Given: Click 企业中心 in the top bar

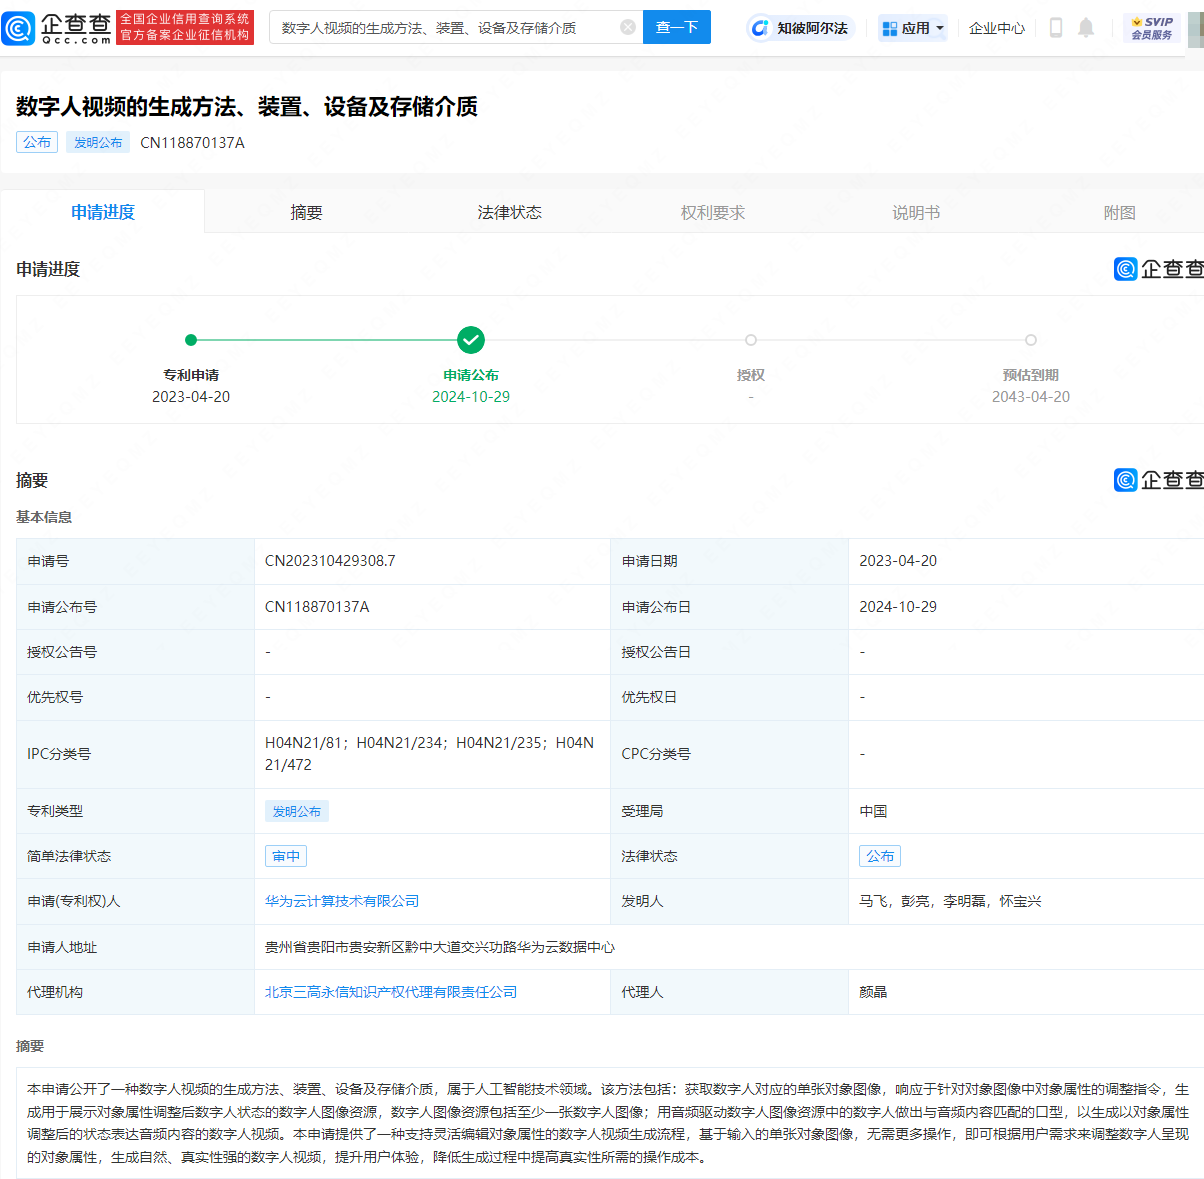Looking at the screenshot, I should coord(997,28).
